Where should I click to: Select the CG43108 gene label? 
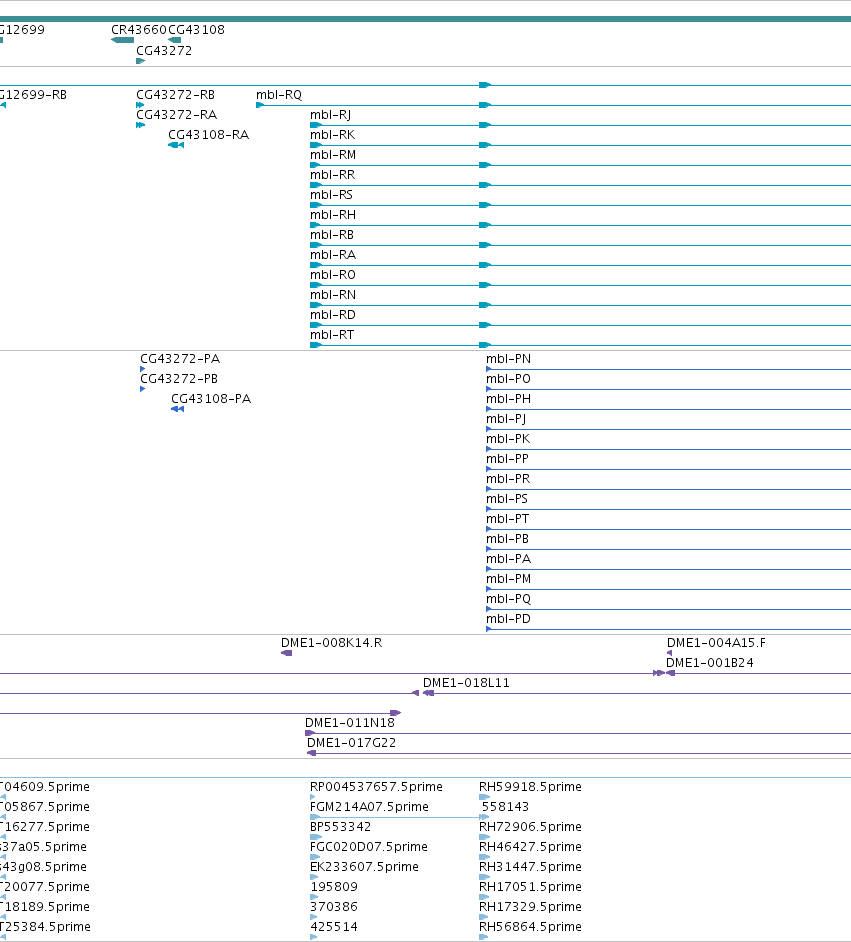point(196,29)
